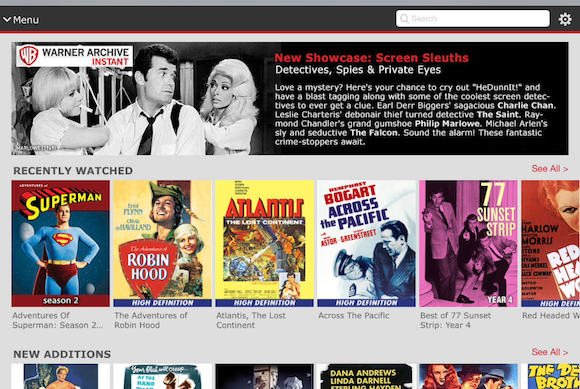
Task: Choose the Across The Pacific poster
Action: pos(366,243)
